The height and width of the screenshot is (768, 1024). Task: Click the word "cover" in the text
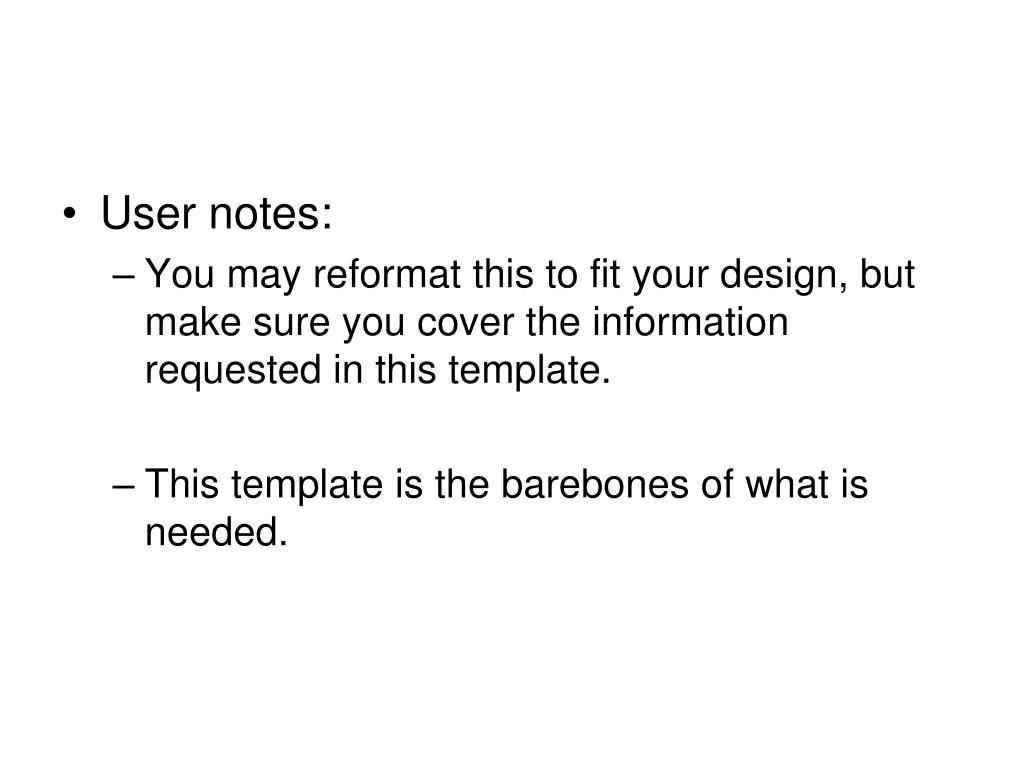(x=465, y=323)
